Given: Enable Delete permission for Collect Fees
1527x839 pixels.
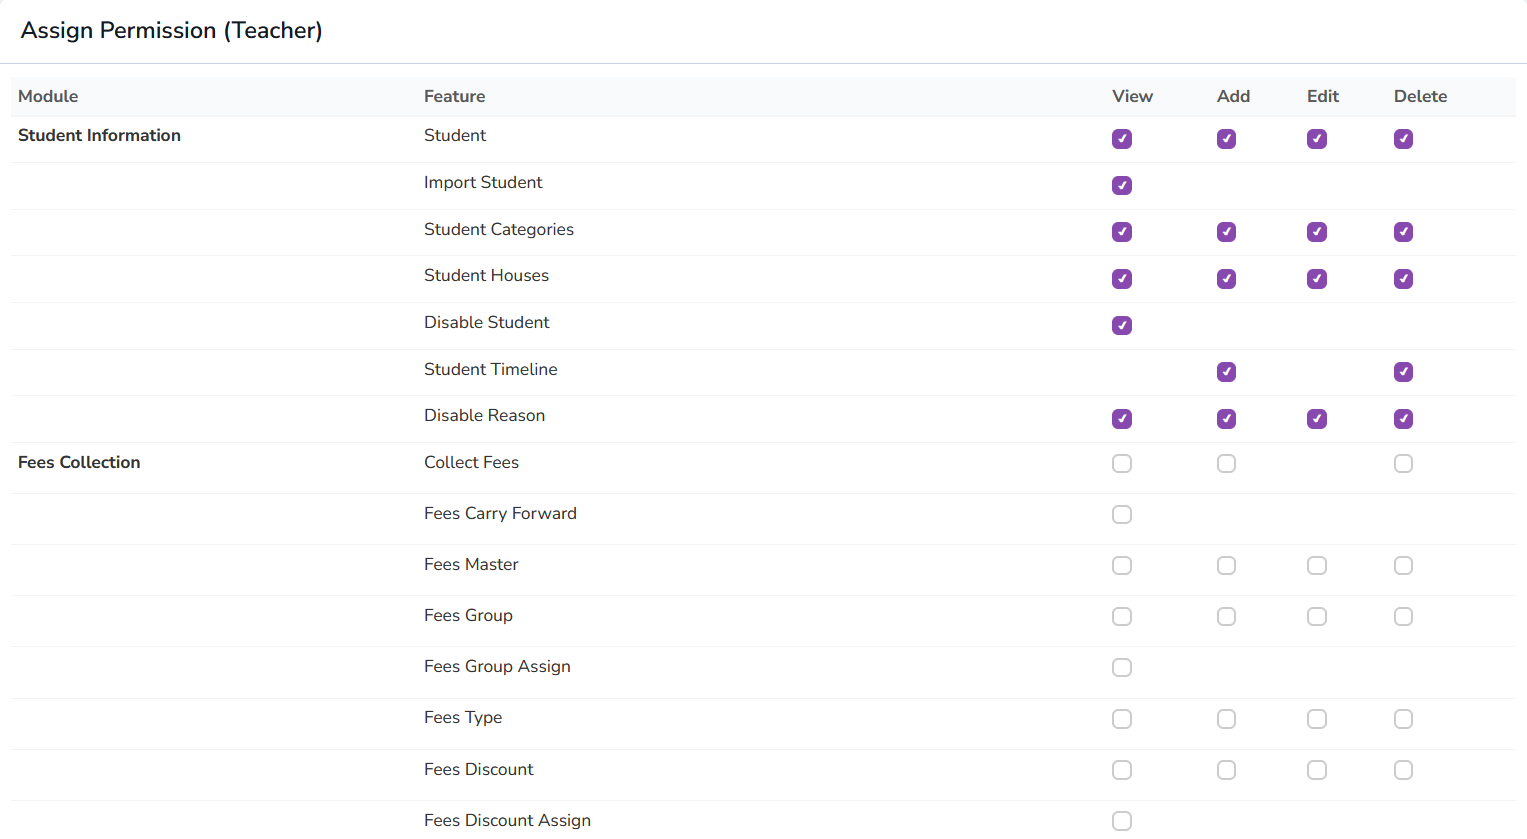Looking at the screenshot, I should (1403, 464).
